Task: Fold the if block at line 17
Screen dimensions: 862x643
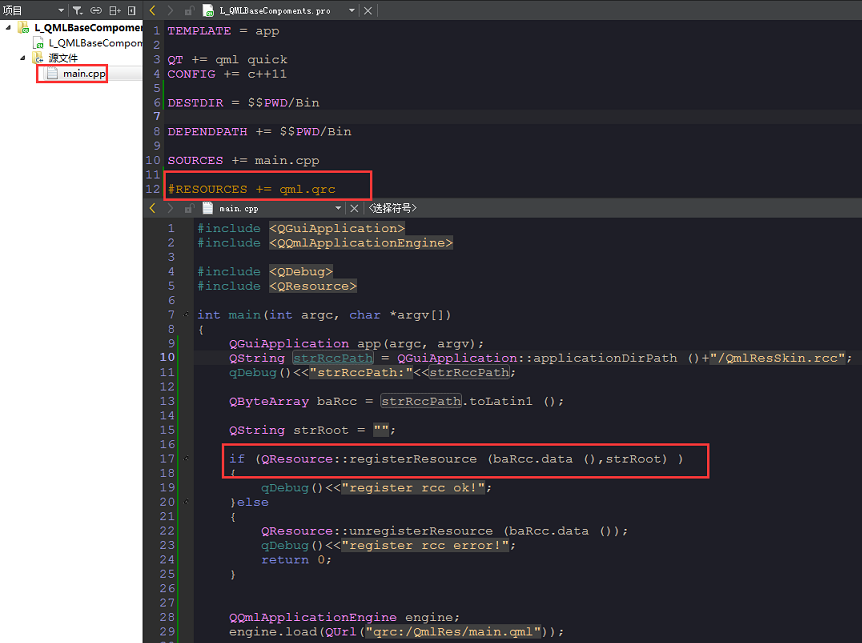Action: point(186,458)
